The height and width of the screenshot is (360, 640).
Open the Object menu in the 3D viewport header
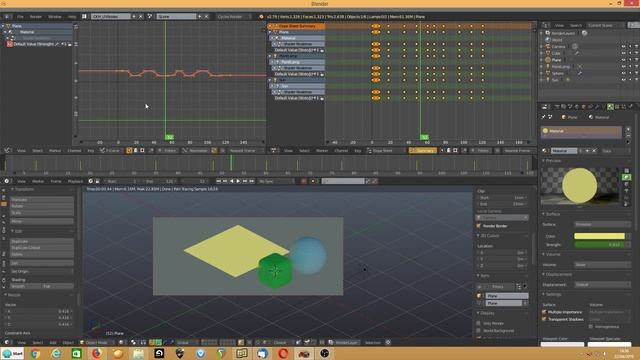click(x=68, y=342)
